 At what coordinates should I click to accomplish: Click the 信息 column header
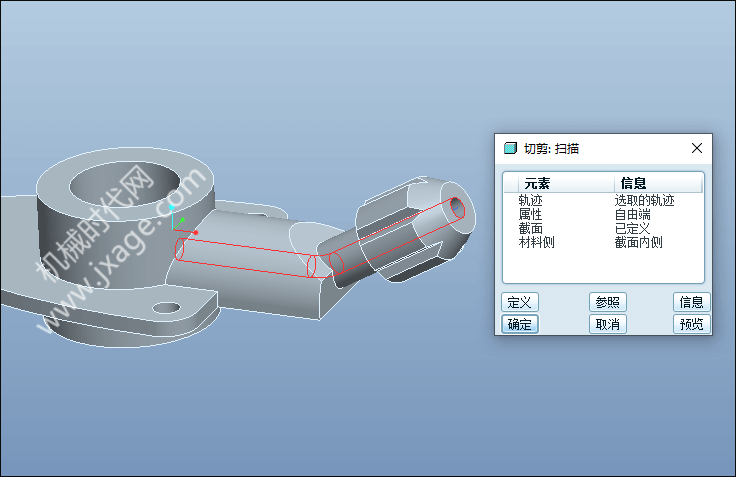658,183
